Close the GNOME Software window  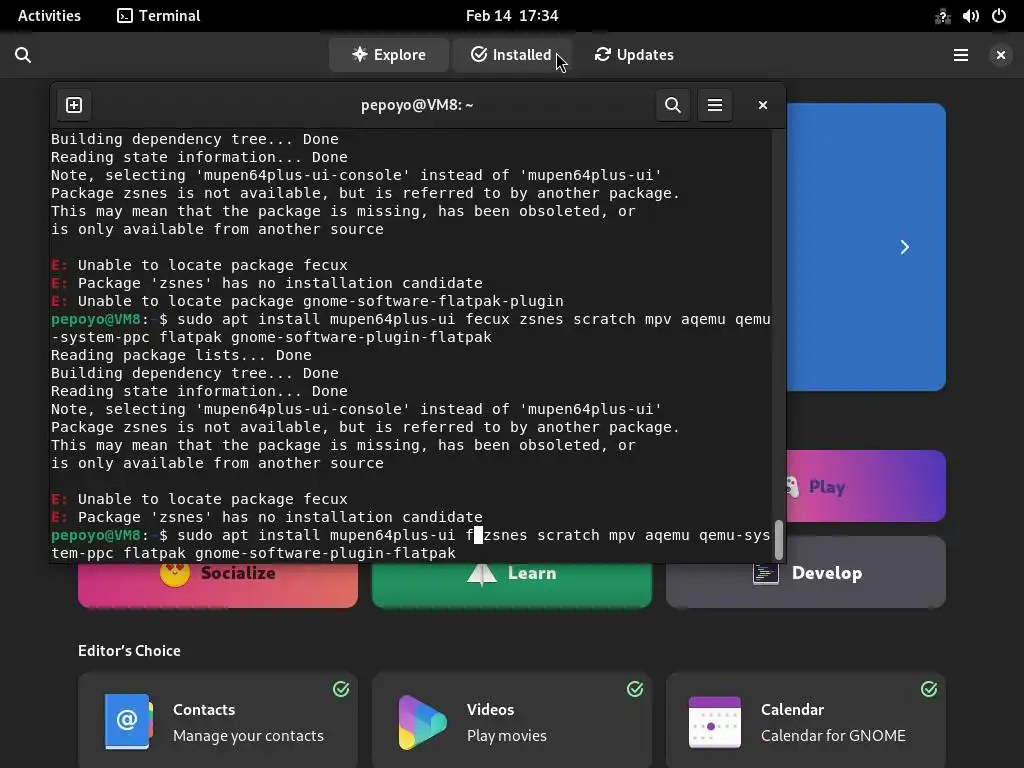pos(1000,55)
